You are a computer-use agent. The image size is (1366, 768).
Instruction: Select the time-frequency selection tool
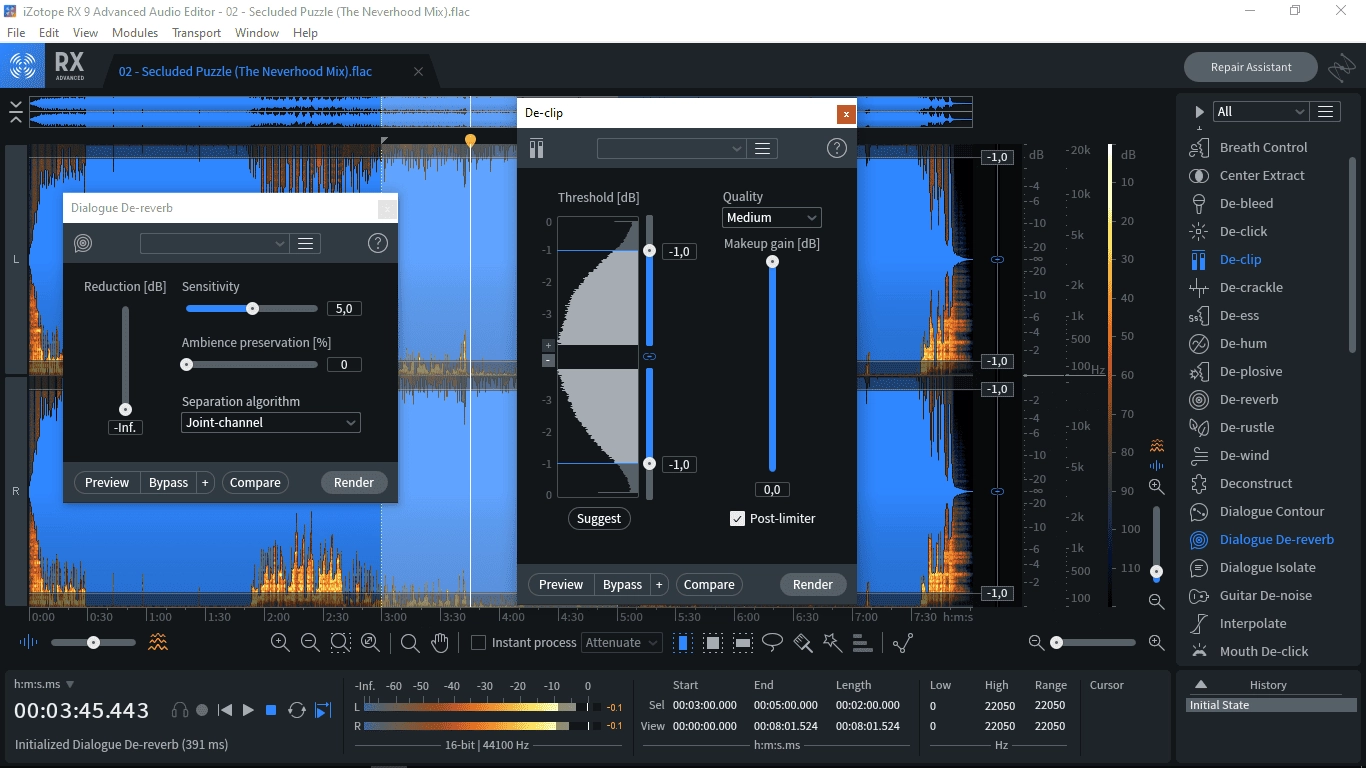[713, 642]
